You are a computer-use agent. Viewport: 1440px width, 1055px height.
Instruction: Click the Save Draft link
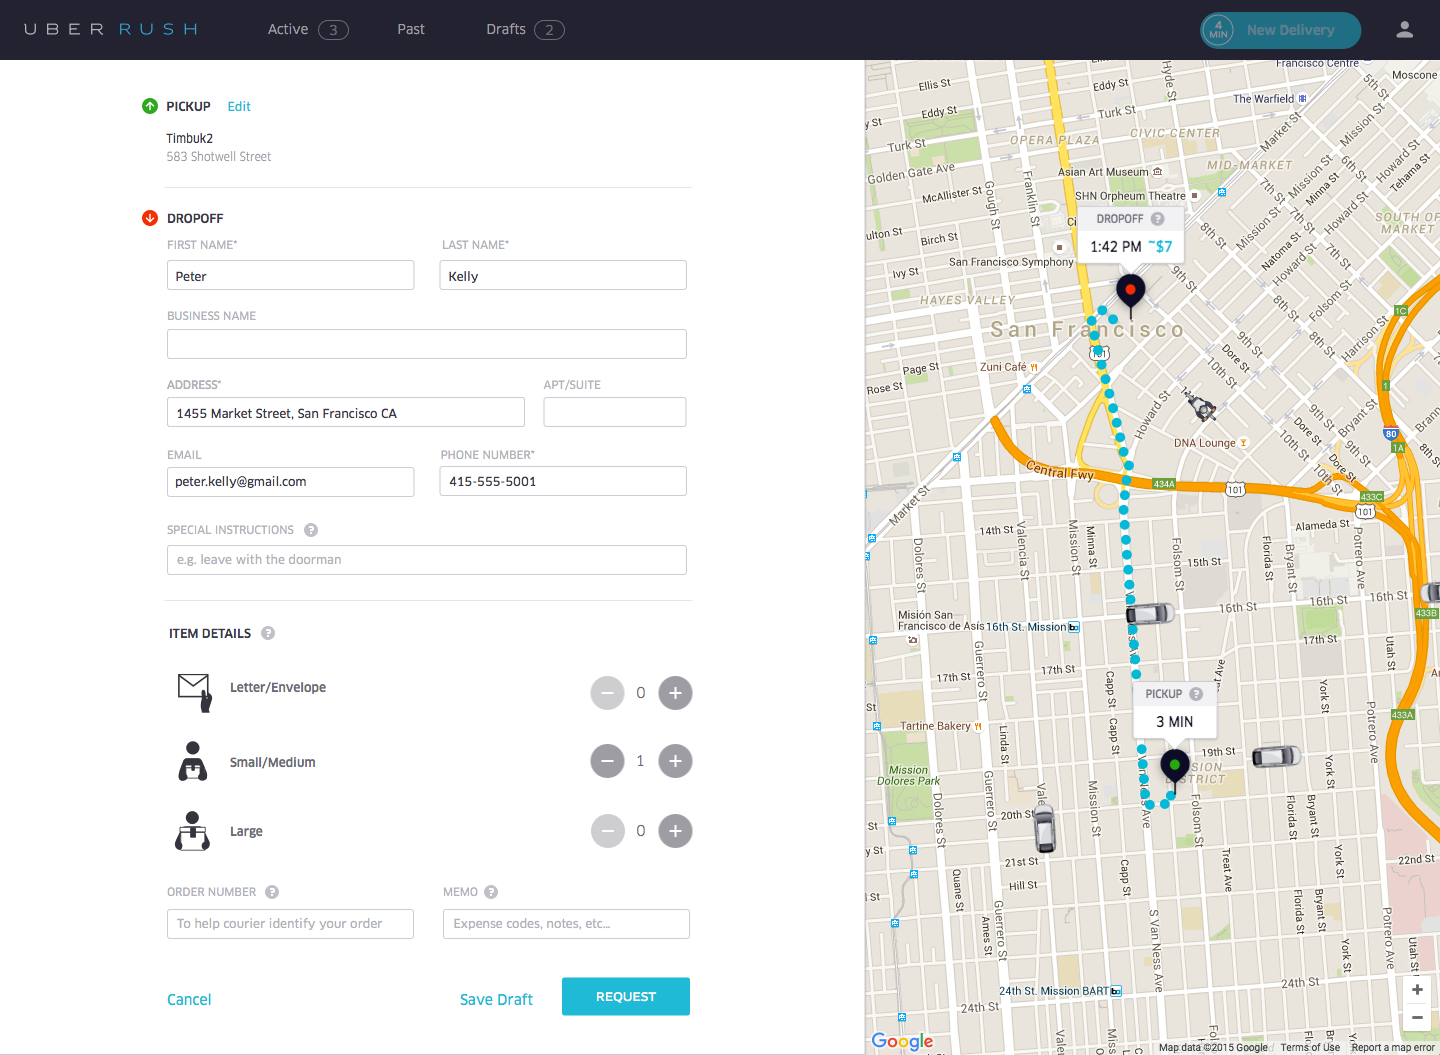[x=496, y=1000]
